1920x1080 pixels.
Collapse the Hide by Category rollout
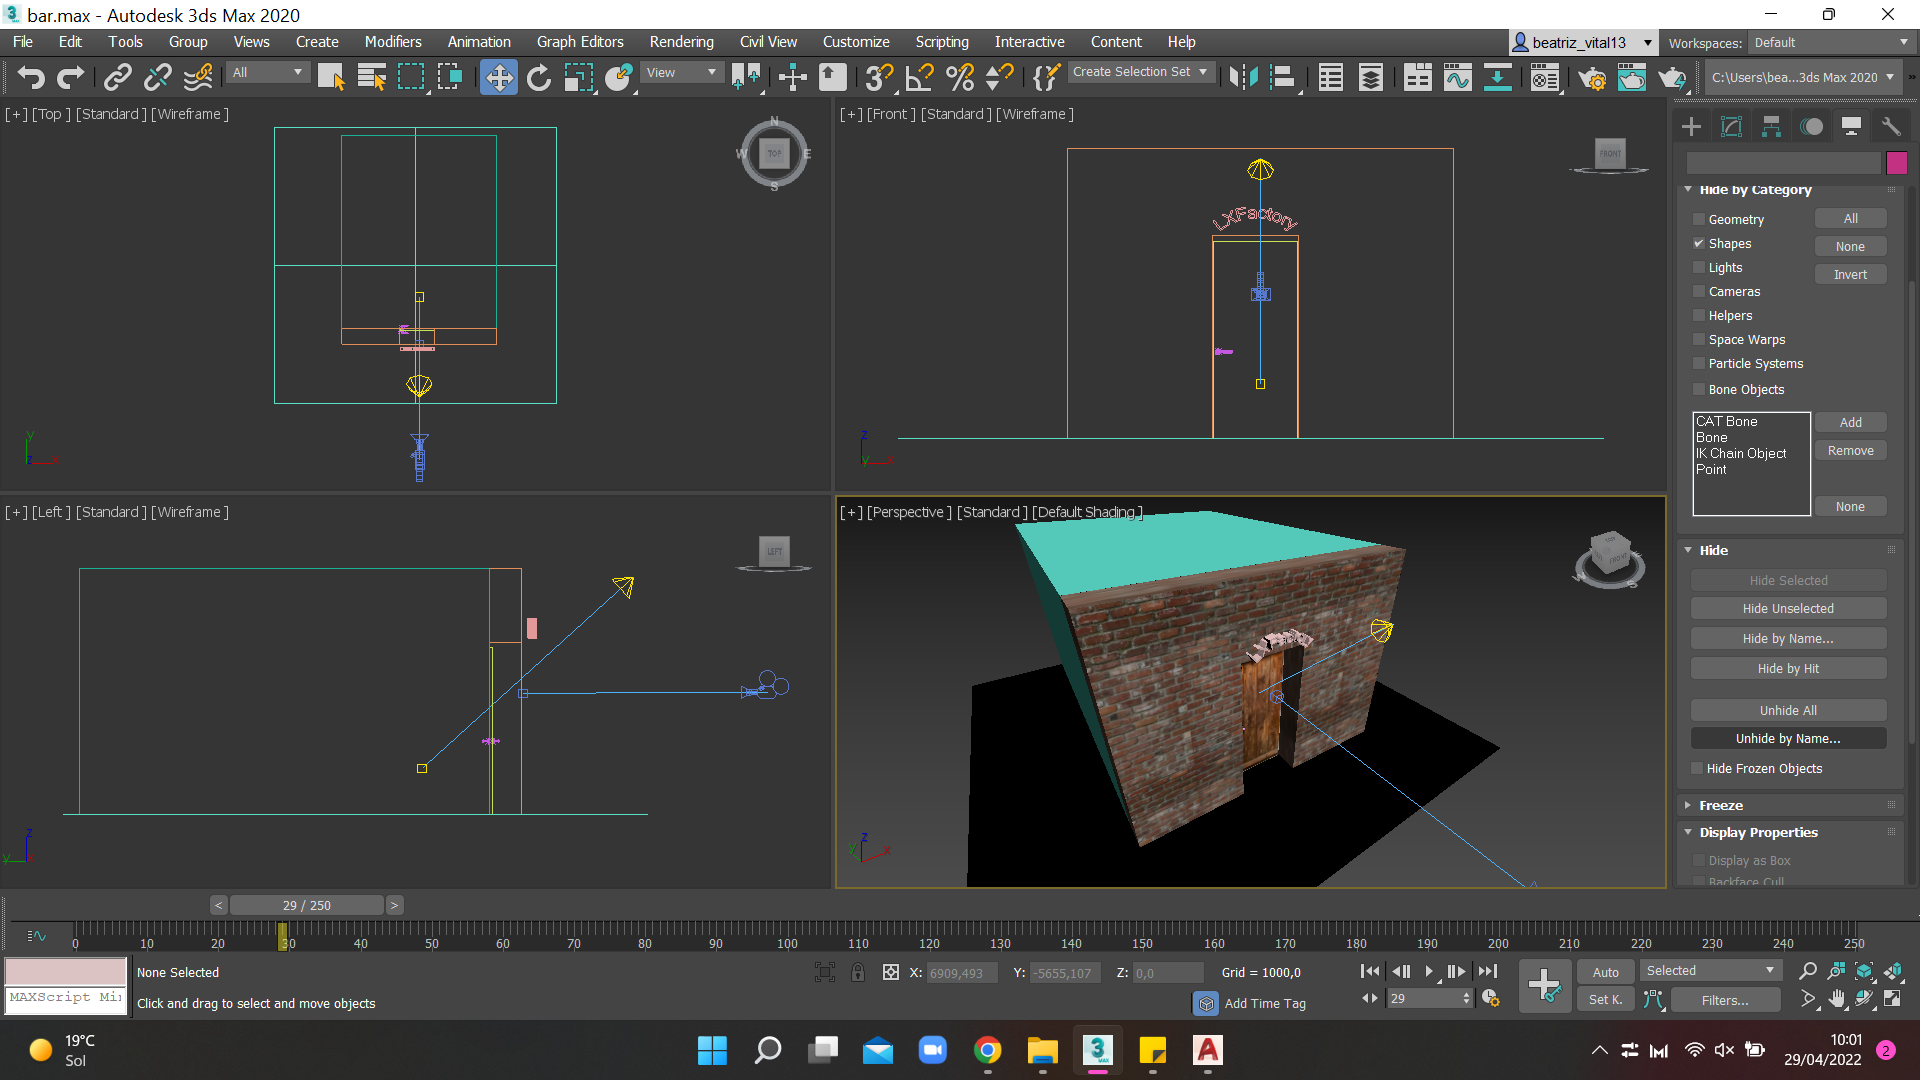point(1755,189)
